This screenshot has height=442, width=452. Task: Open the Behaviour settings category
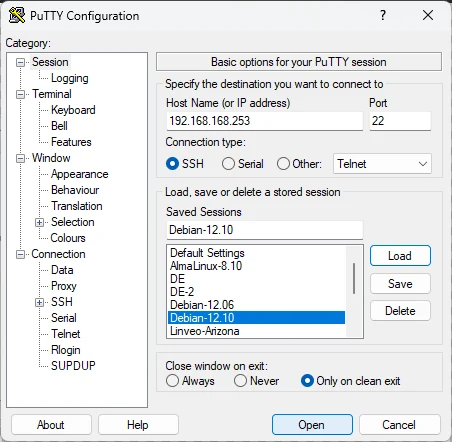click(x=75, y=190)
